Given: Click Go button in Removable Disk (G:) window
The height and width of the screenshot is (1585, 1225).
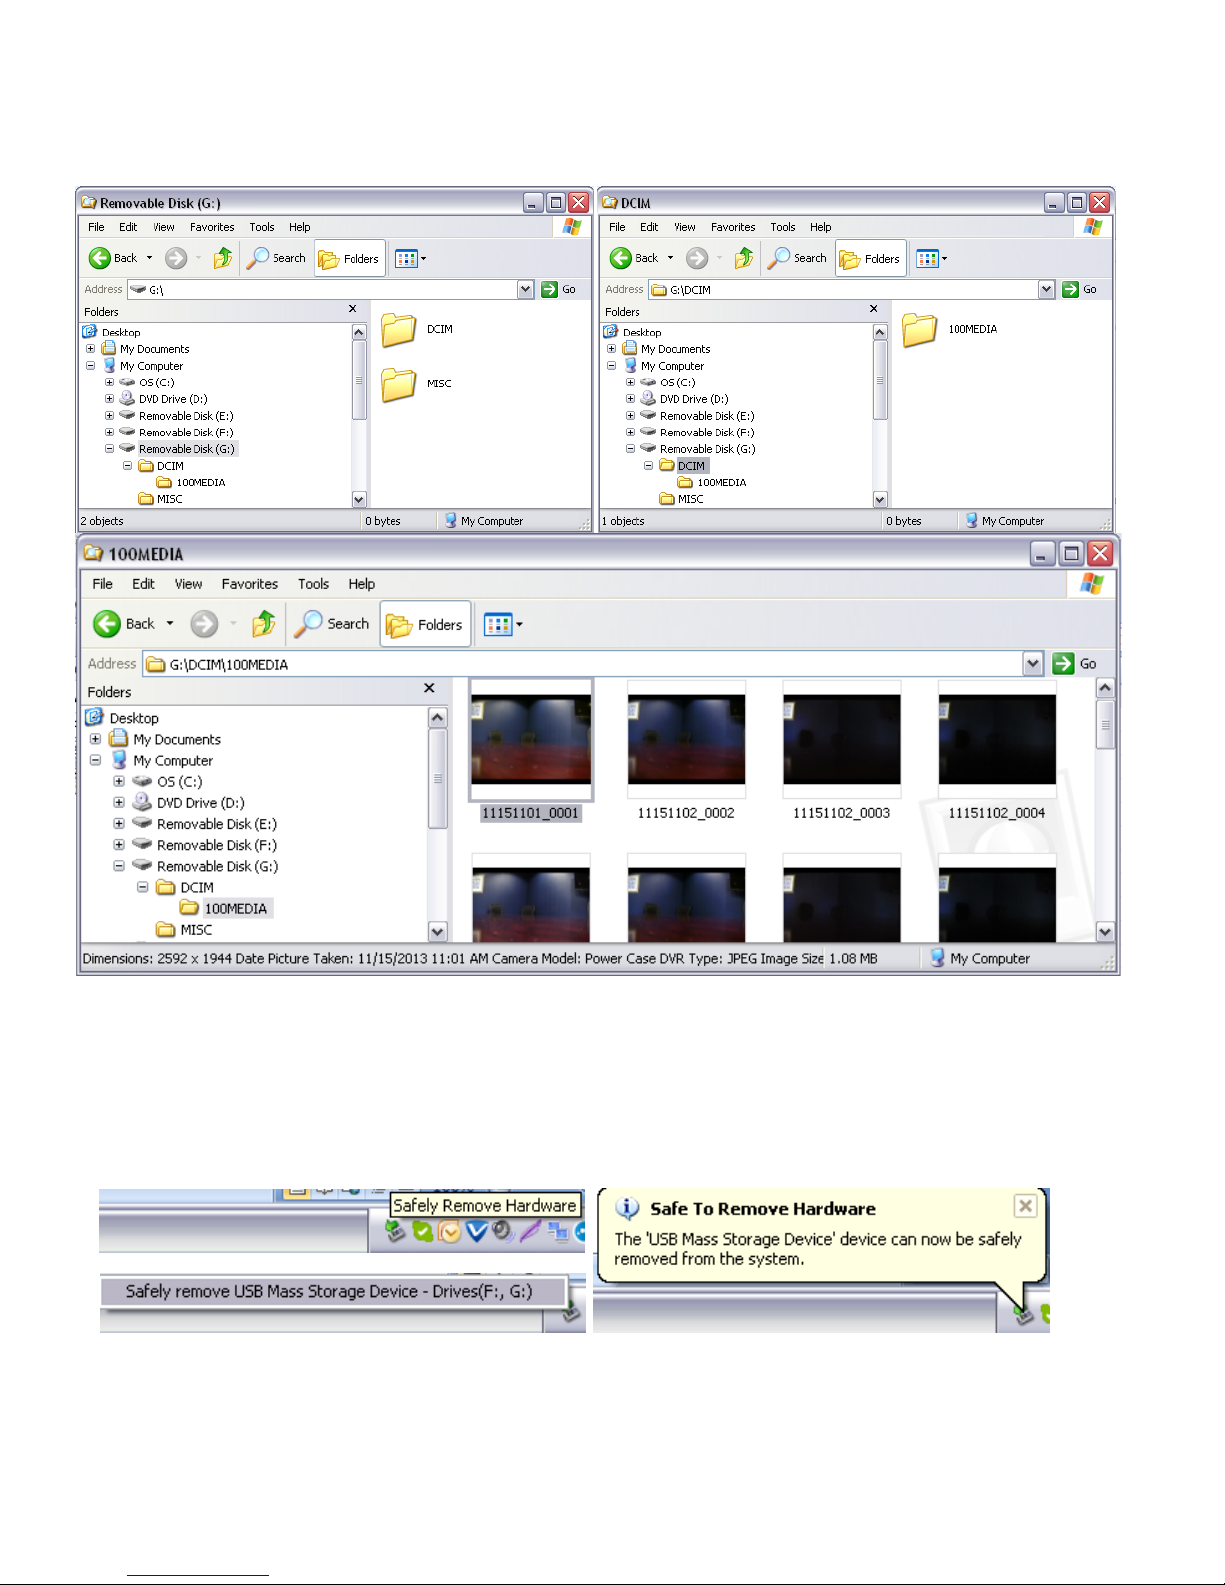Looking at the screenshot, I should pos(559,289).
